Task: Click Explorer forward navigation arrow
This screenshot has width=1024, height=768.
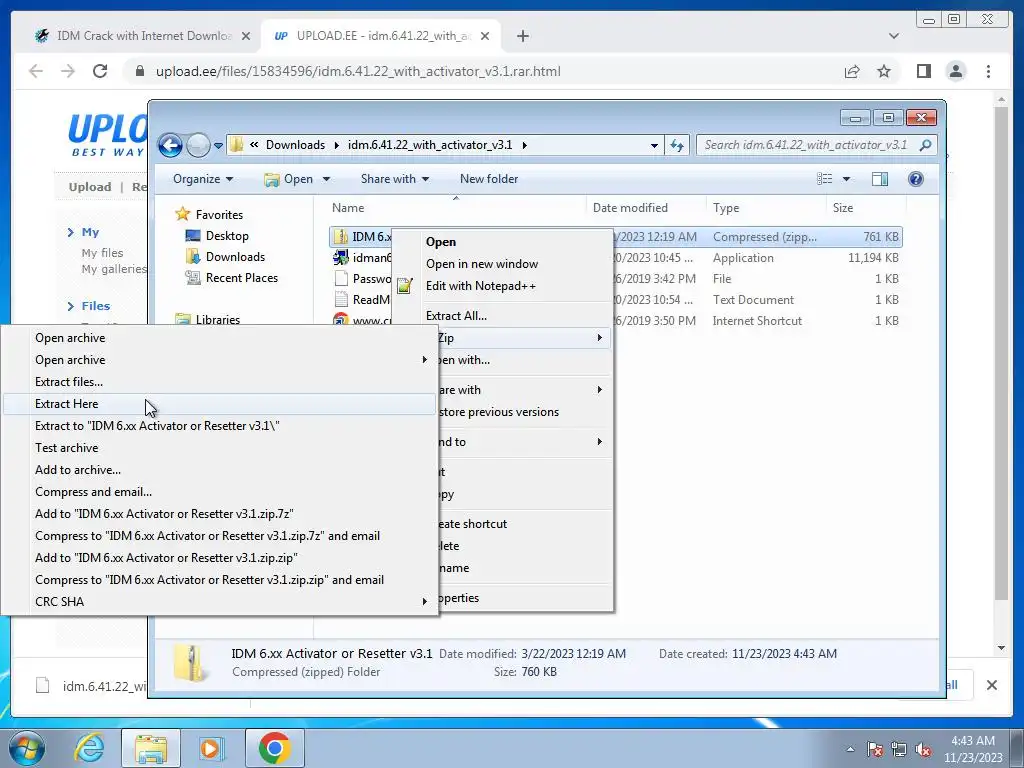Action: point(198,145)
